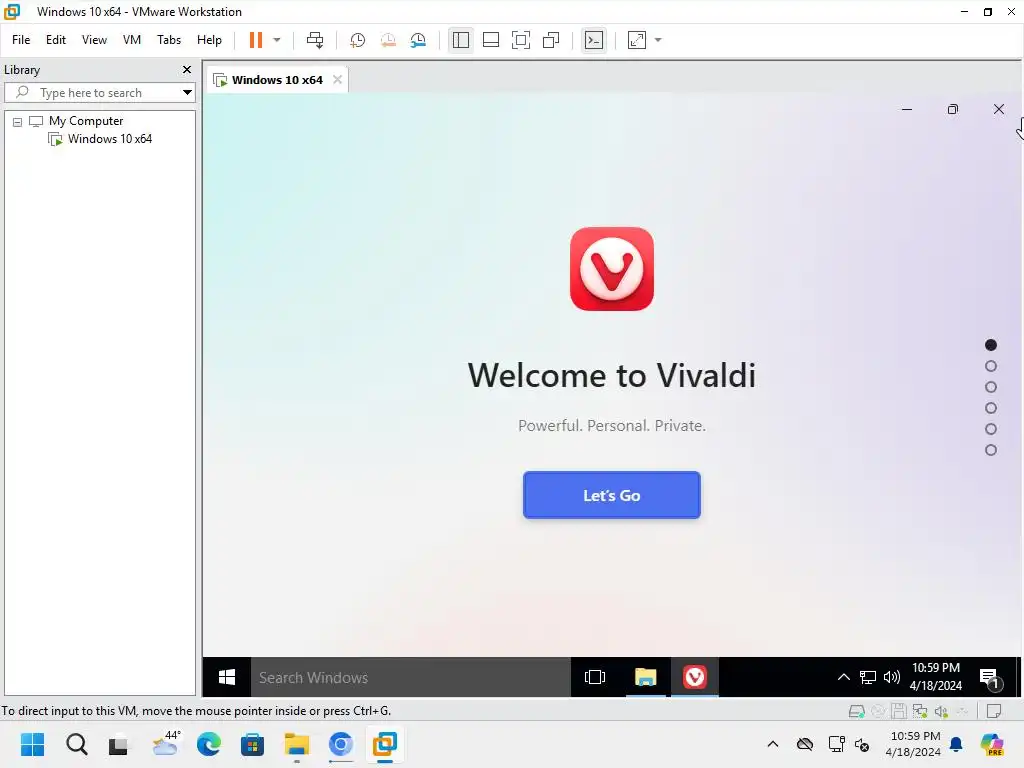Open the stretch display dropdown arrow
1024x768 pixels.
(x=658, y=40)
